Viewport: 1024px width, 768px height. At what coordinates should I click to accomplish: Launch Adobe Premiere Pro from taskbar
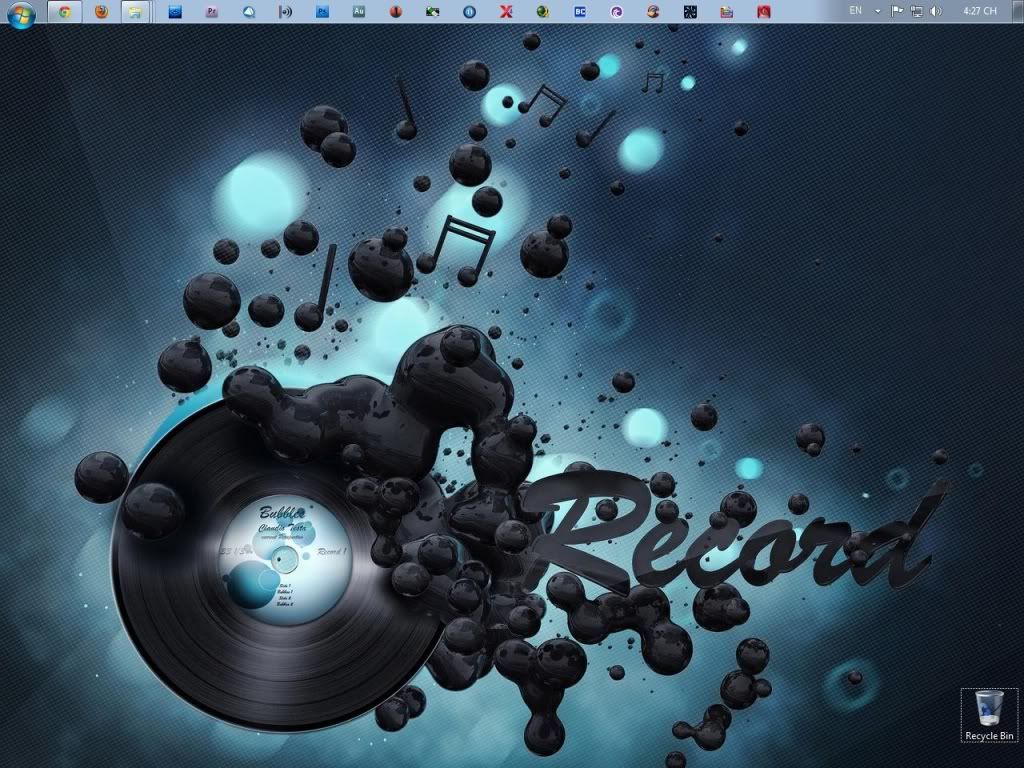click(x=211, y=12)
